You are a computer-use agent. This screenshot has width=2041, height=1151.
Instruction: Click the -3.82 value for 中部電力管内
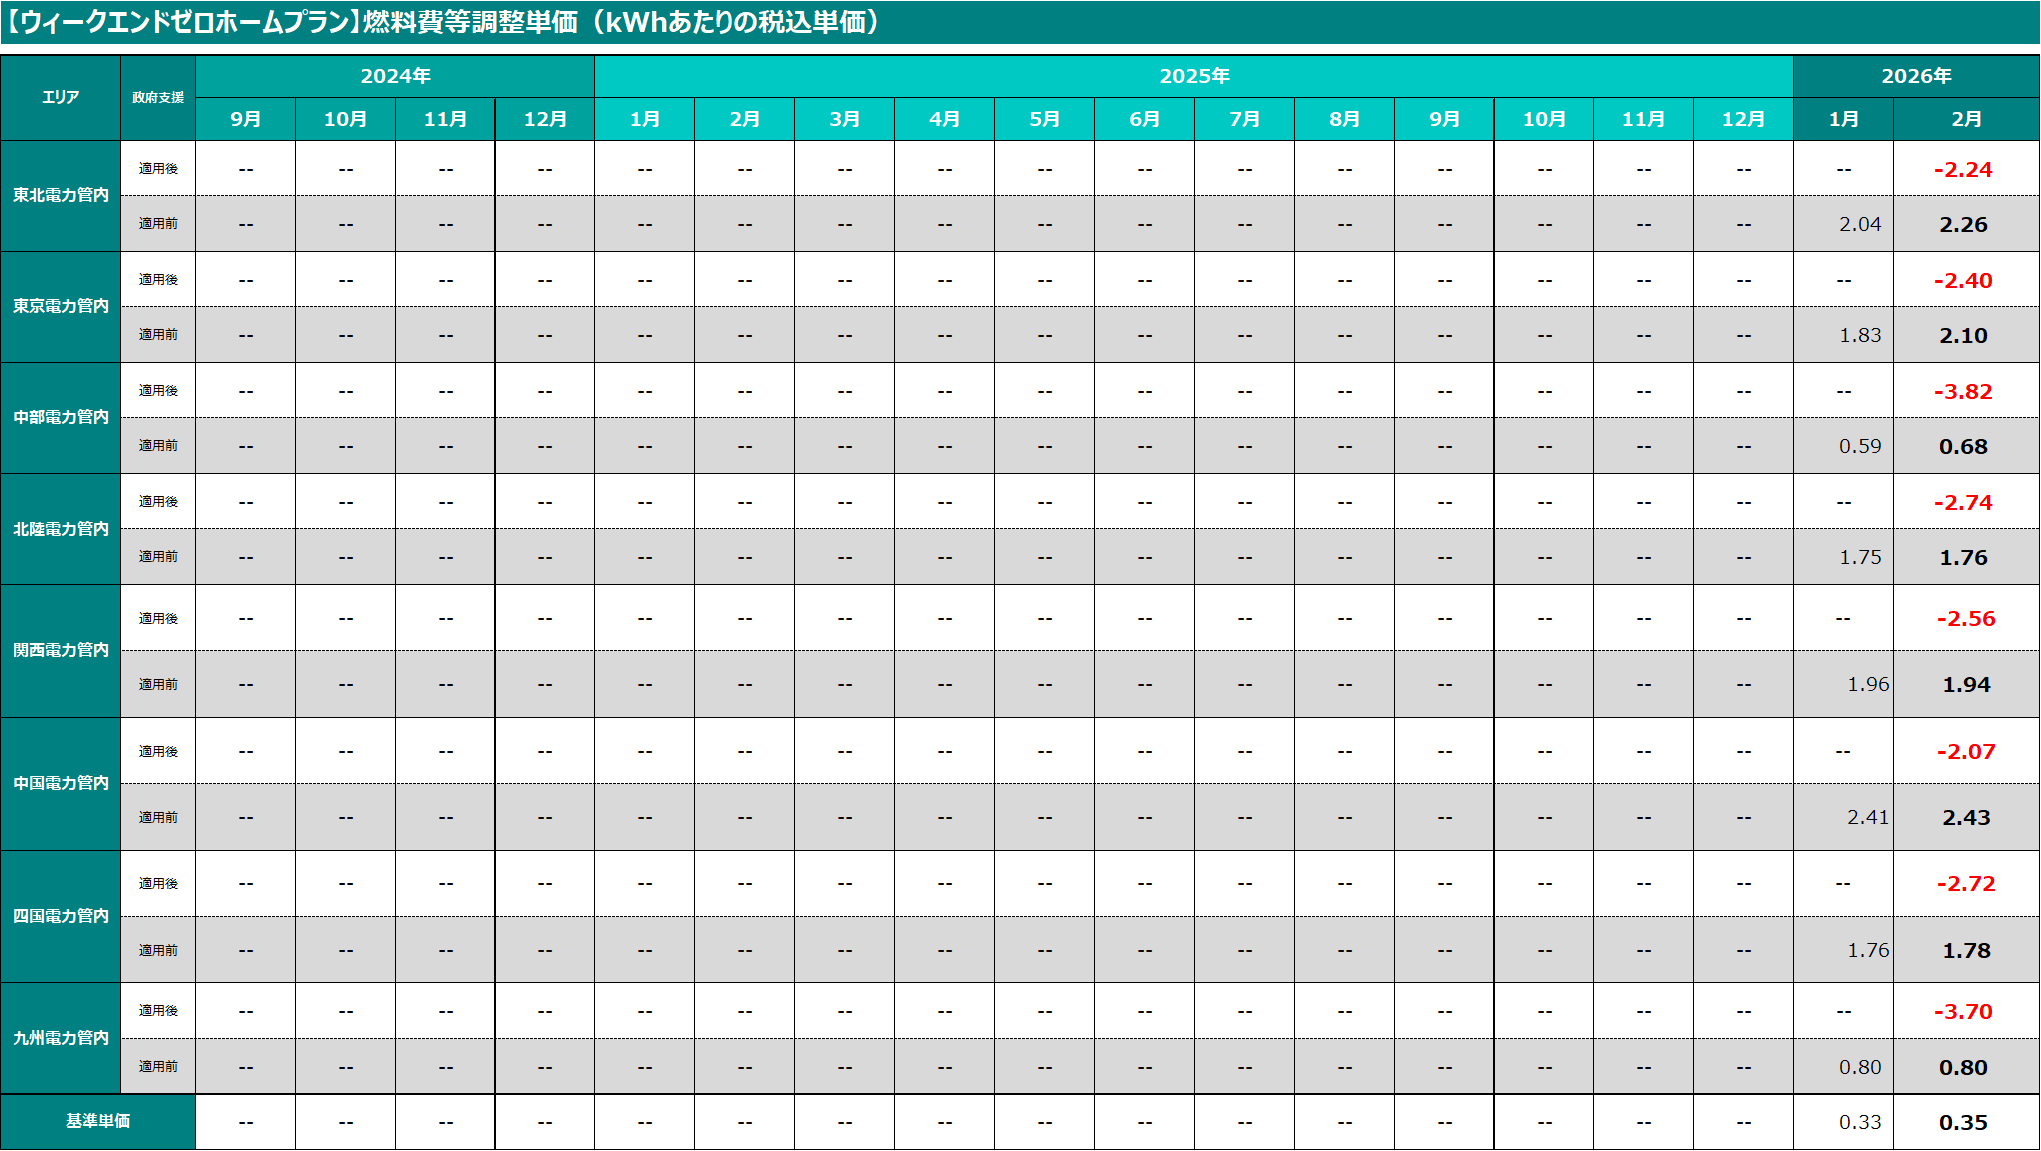[x=1964, y=391]
